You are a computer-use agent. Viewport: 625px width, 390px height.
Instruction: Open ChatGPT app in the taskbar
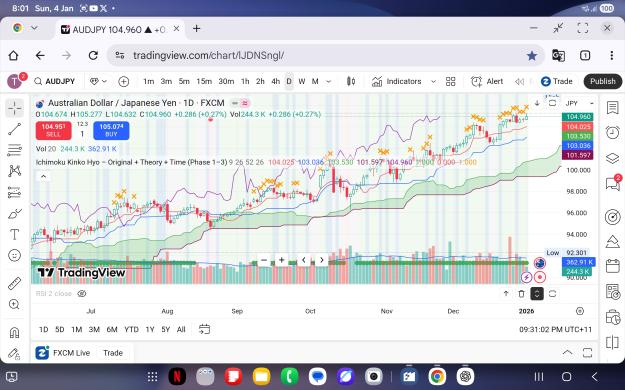[465, 376]
